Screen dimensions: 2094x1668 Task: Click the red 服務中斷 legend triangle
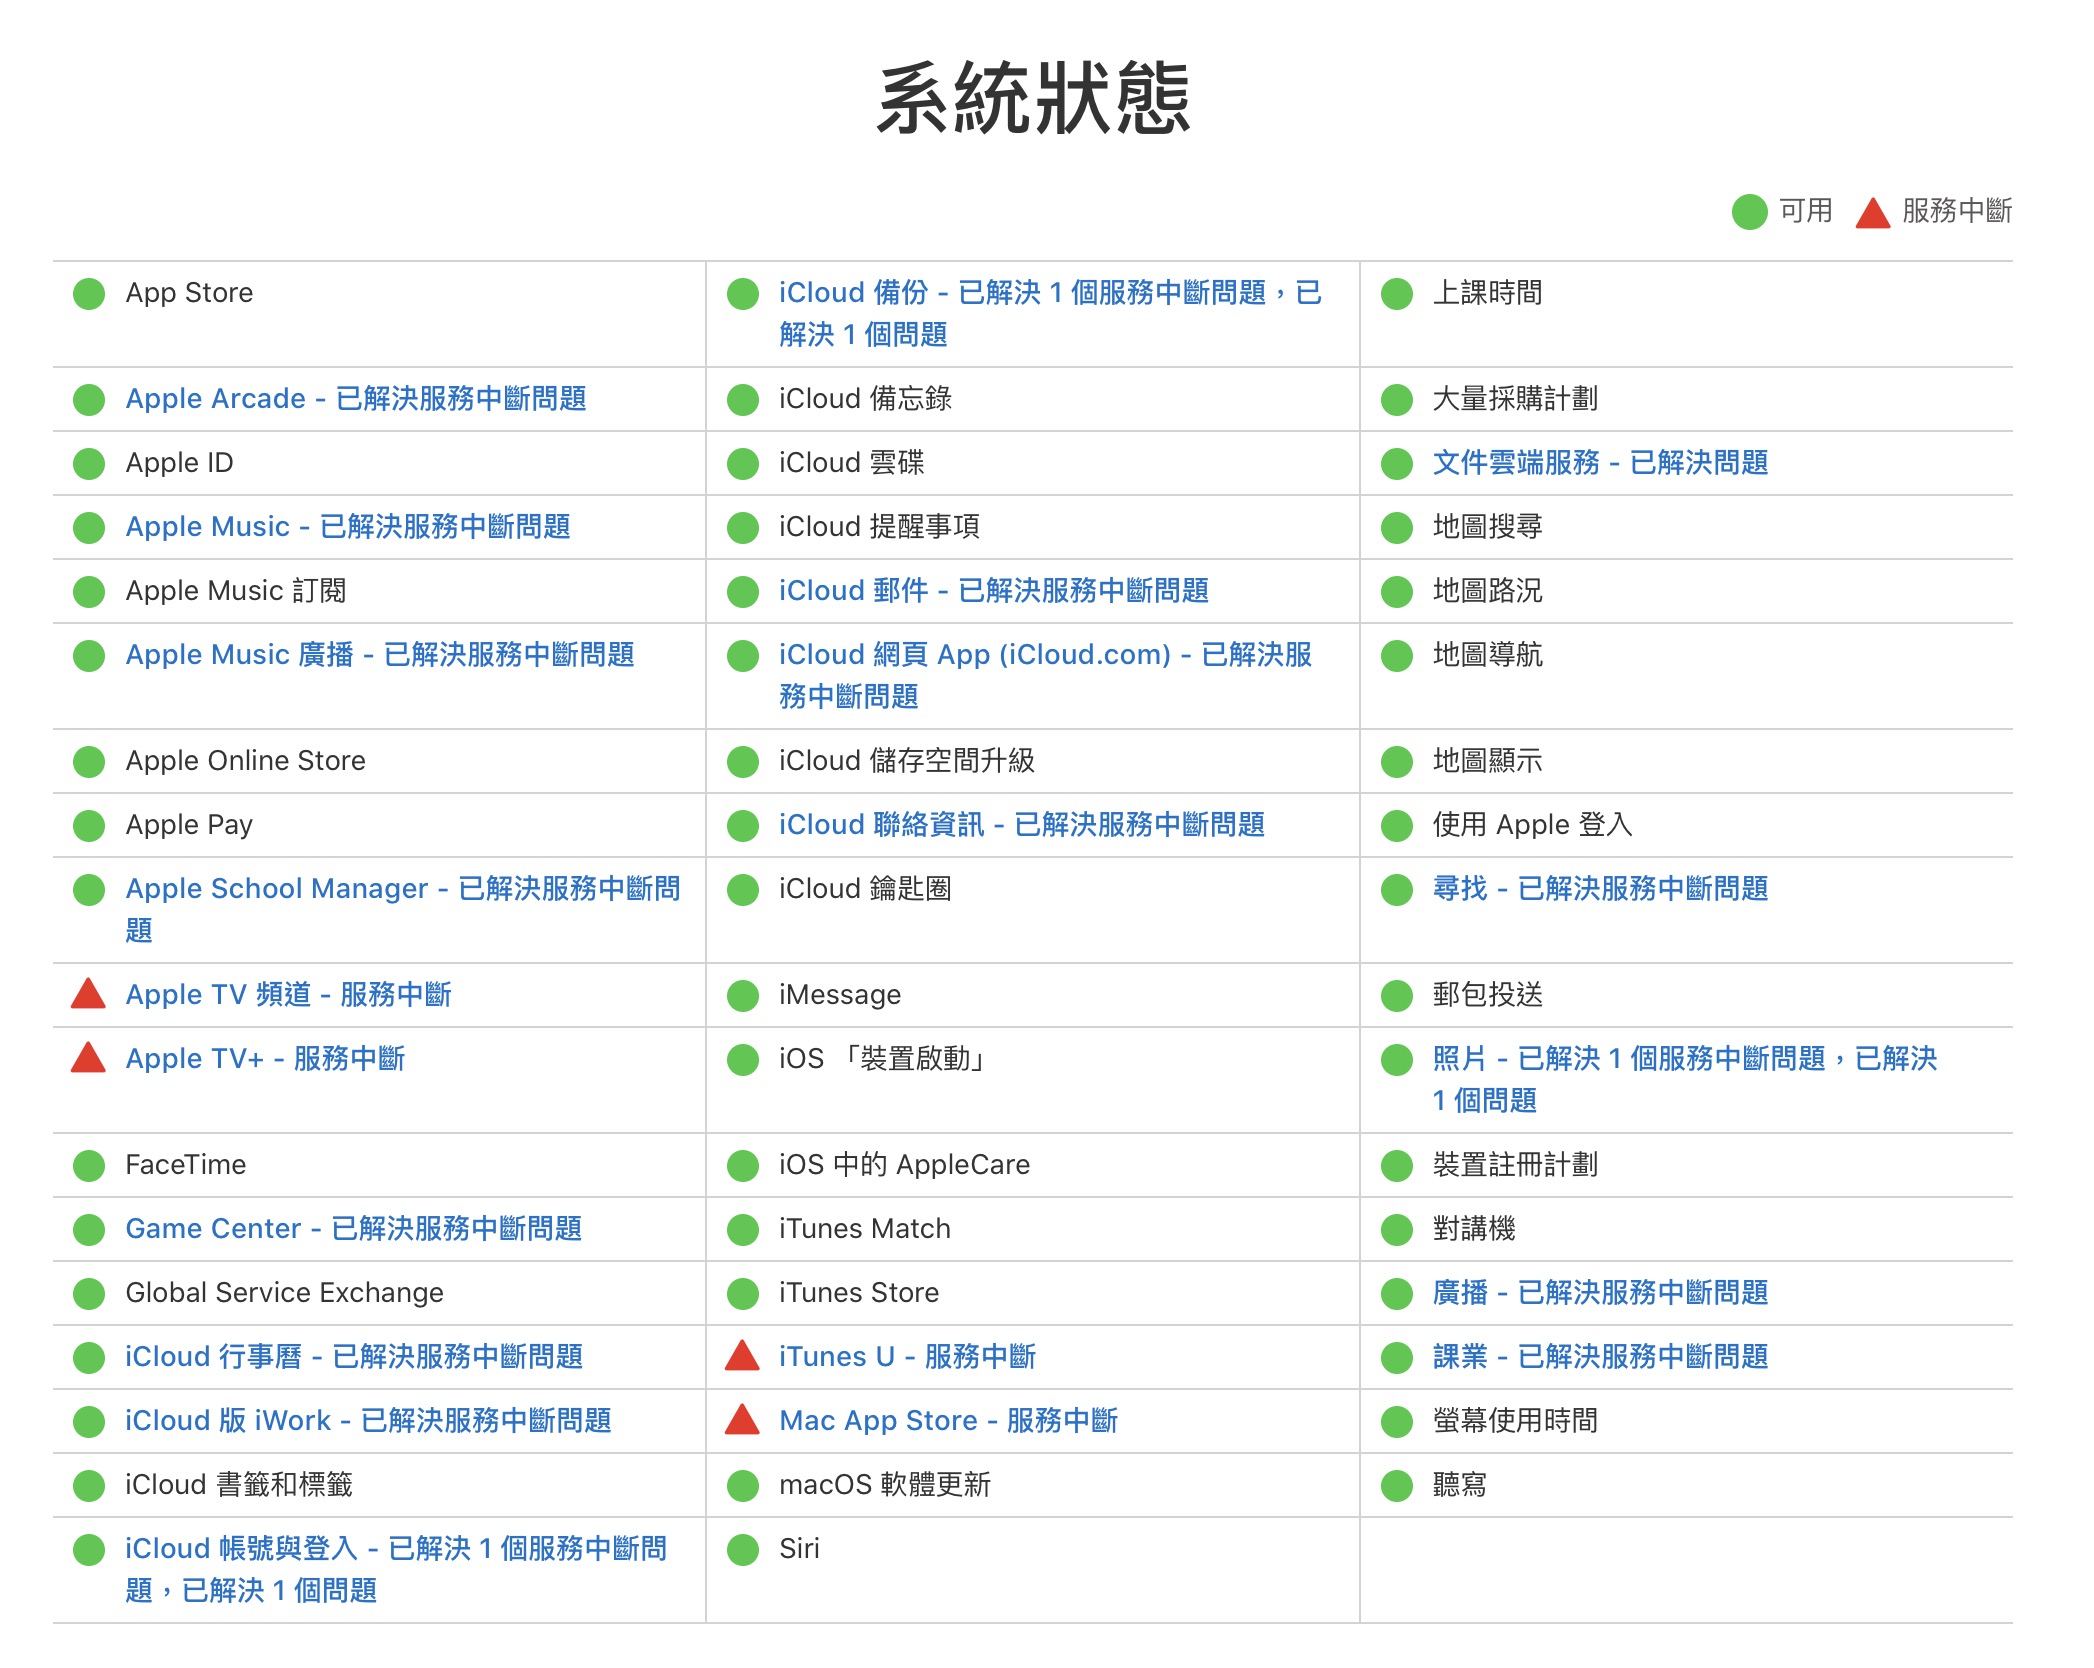pos(1872,212)
